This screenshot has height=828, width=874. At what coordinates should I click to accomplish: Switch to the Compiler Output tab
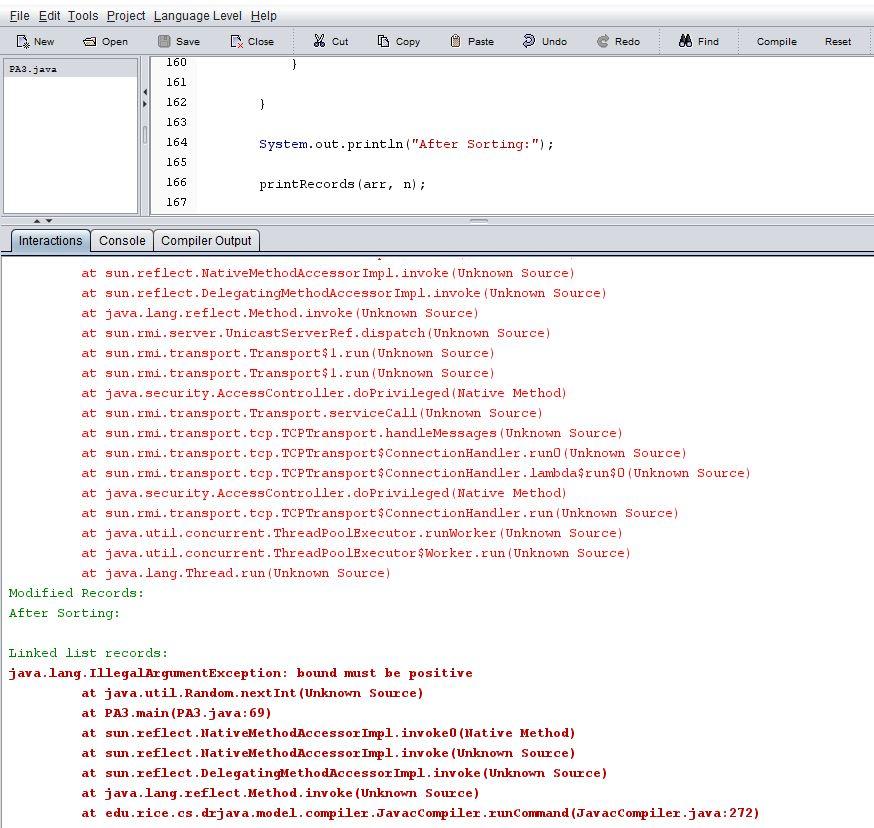coord(206,240)
